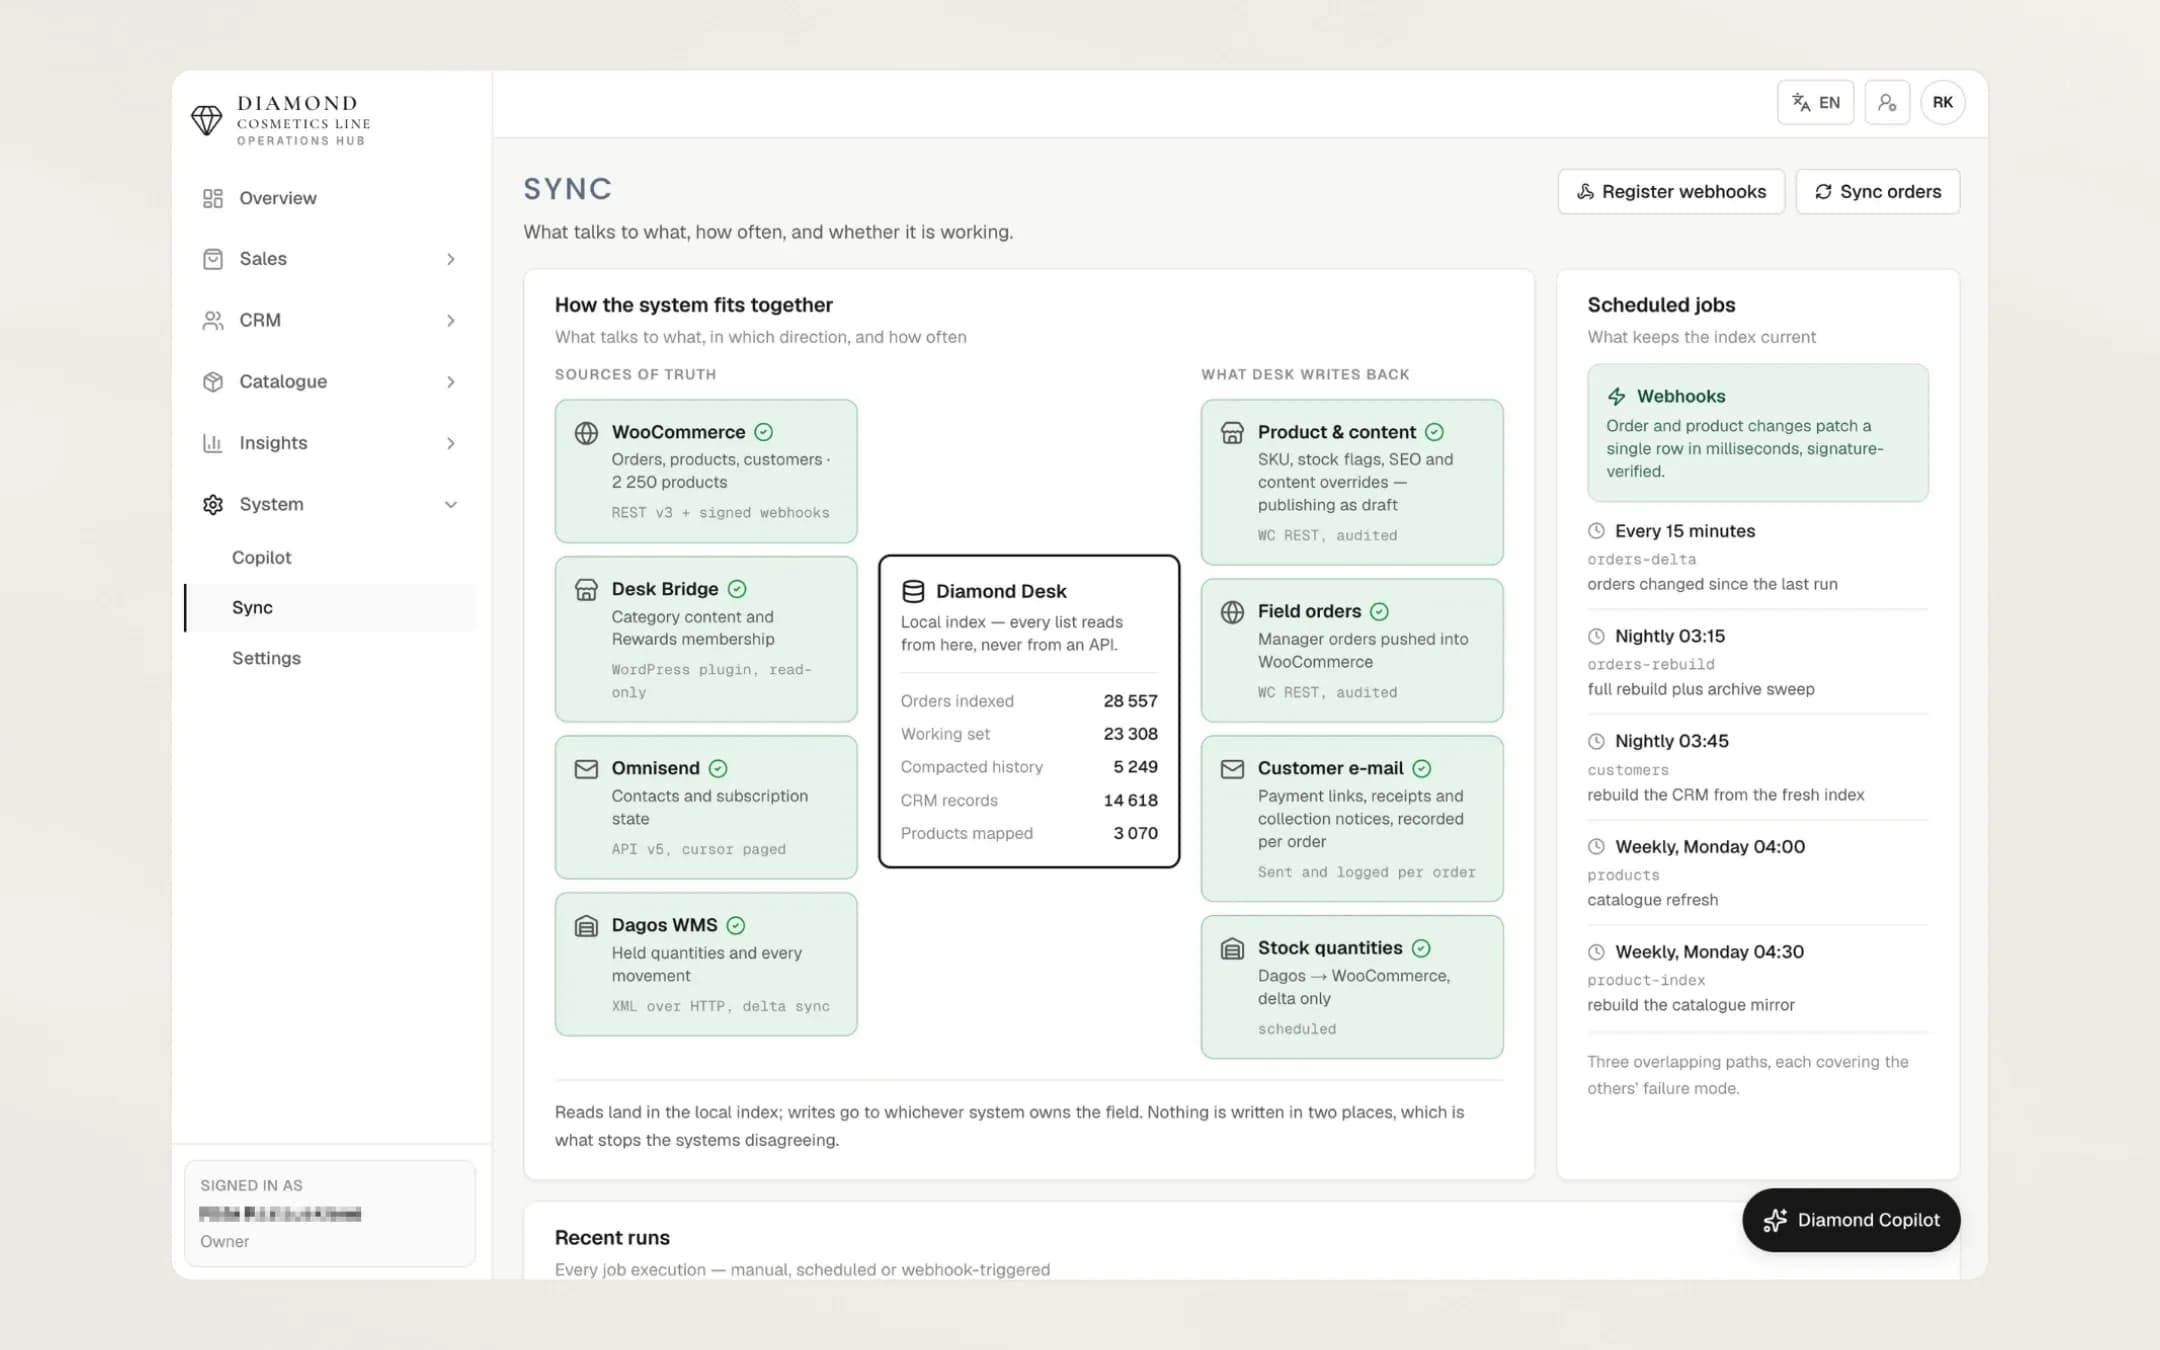Click the Product & content store icon
2160x1350 pixels.
point(1232,433)
